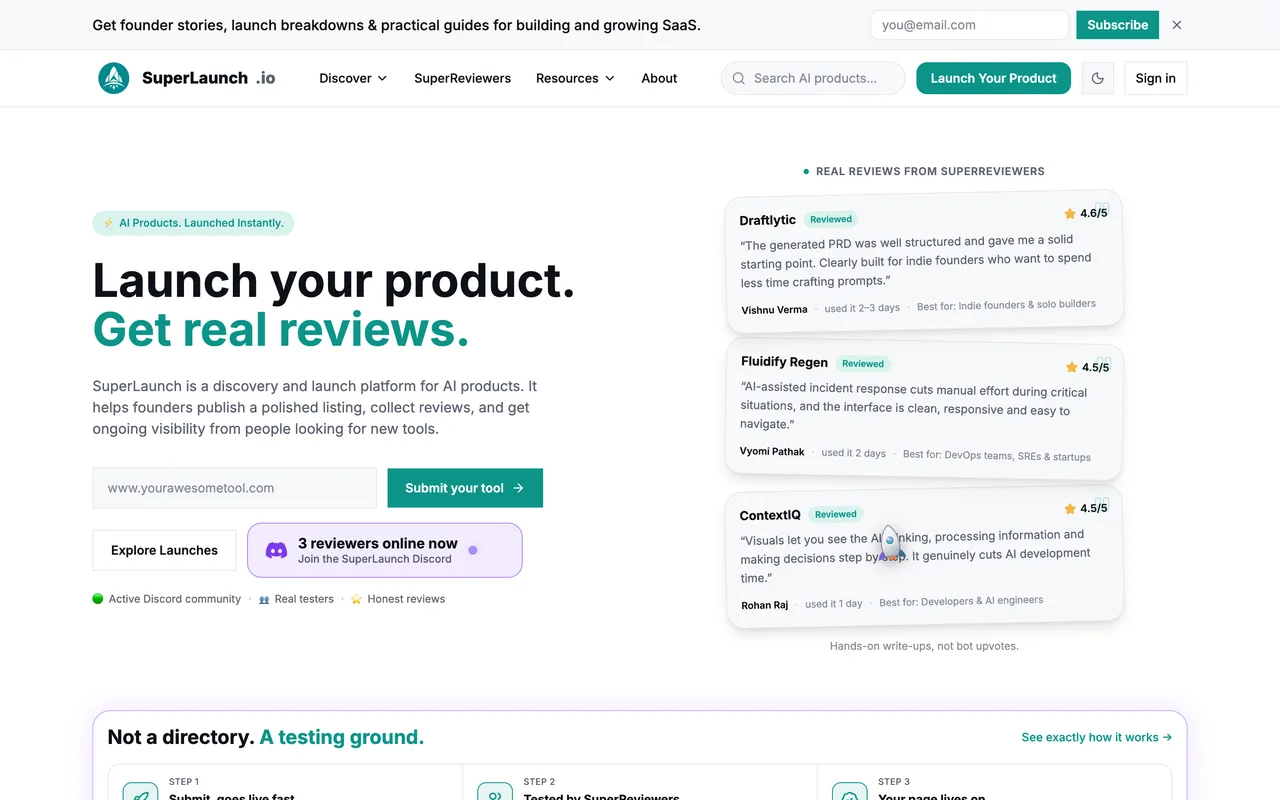Open the About page
Viewport: 1280px width, 800px height.
[x=659, y=78]
